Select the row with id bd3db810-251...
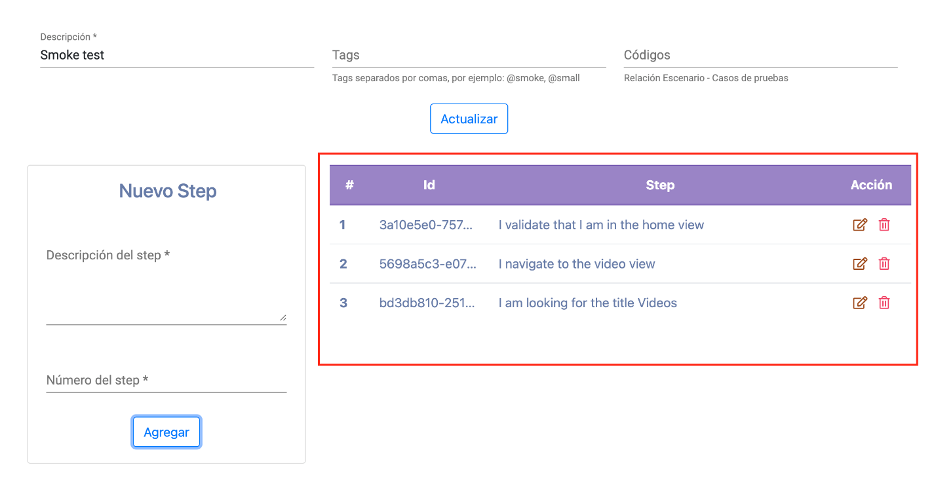The width and height of the screenshot is (936, 488). [620, 302]
